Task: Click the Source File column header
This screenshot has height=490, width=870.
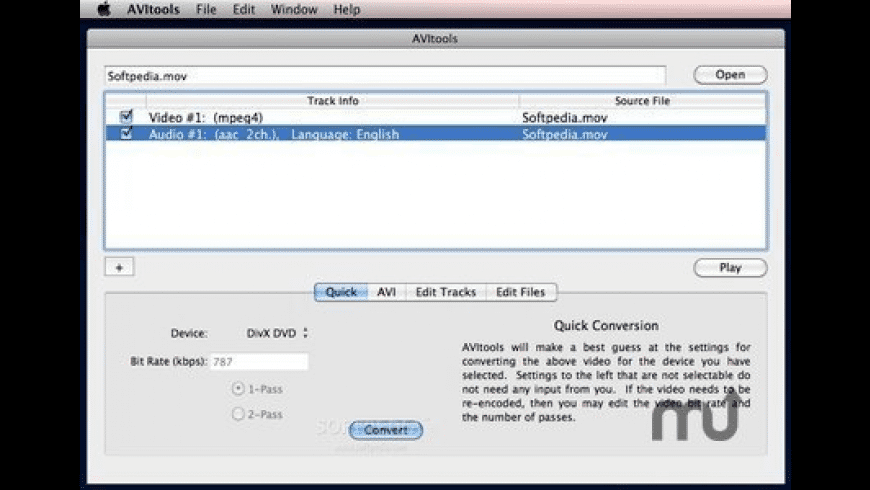Action: point(643,100)
